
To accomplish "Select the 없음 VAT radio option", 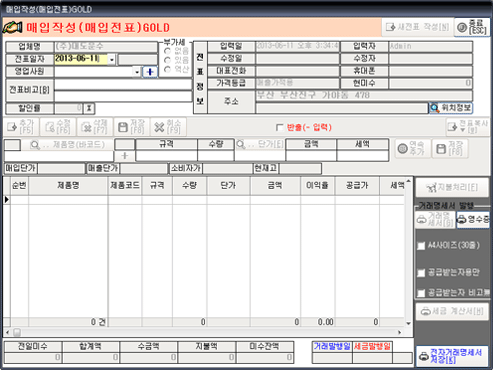I will [x=168, y=51].
